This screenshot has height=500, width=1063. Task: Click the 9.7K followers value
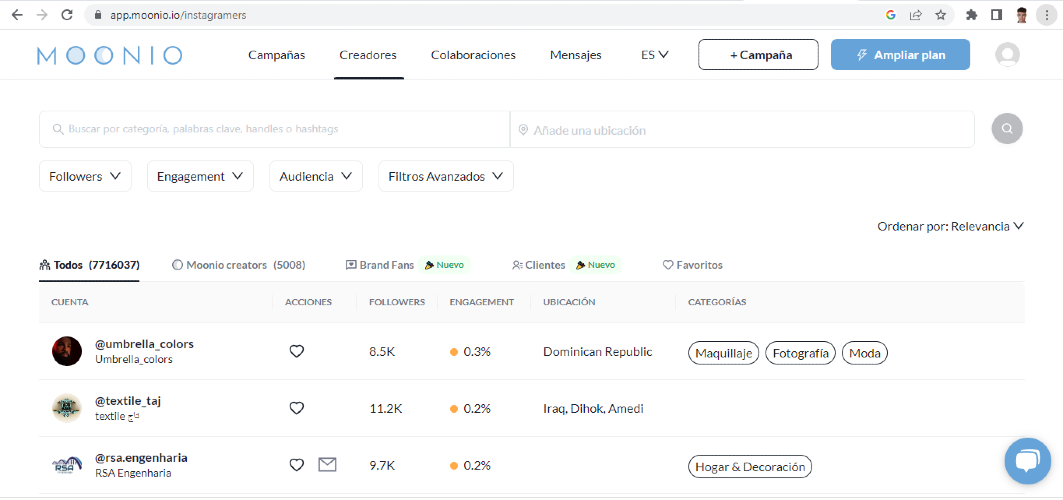[x=382, y=465]
